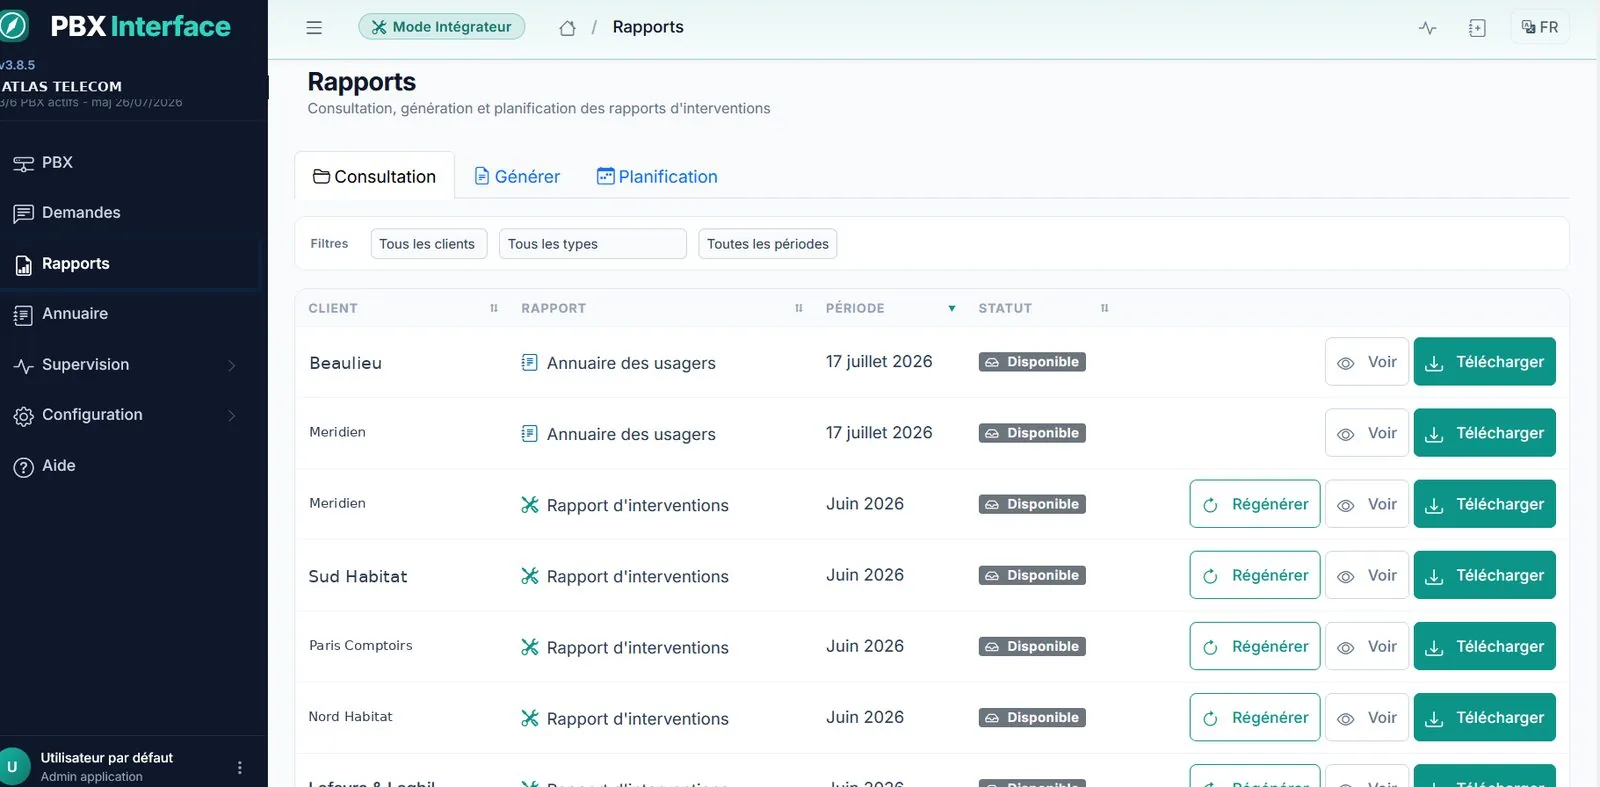Click tools icon in Paris Comptoirs row
The image size is (1600, 787).
click(x=530, y=647)
